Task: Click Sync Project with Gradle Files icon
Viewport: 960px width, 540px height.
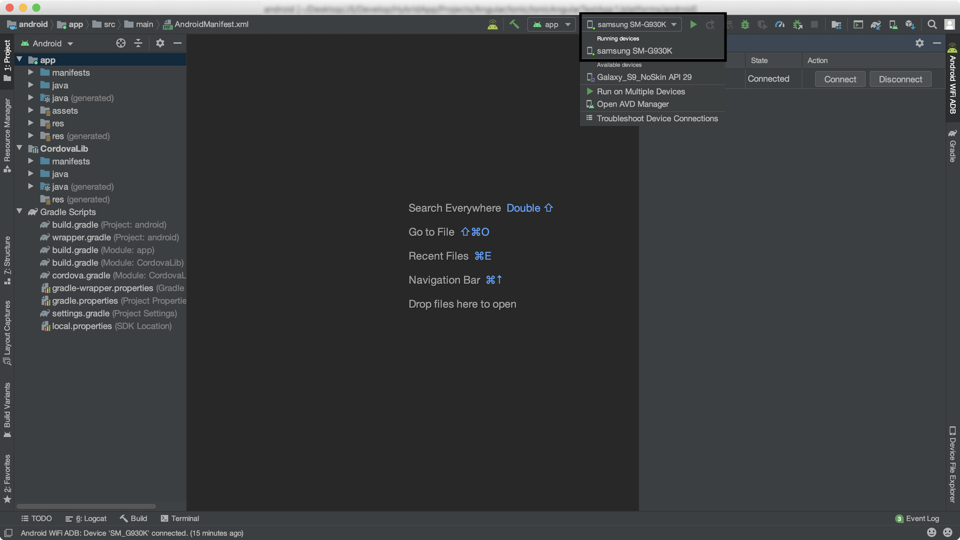Action: pos(876,24)
